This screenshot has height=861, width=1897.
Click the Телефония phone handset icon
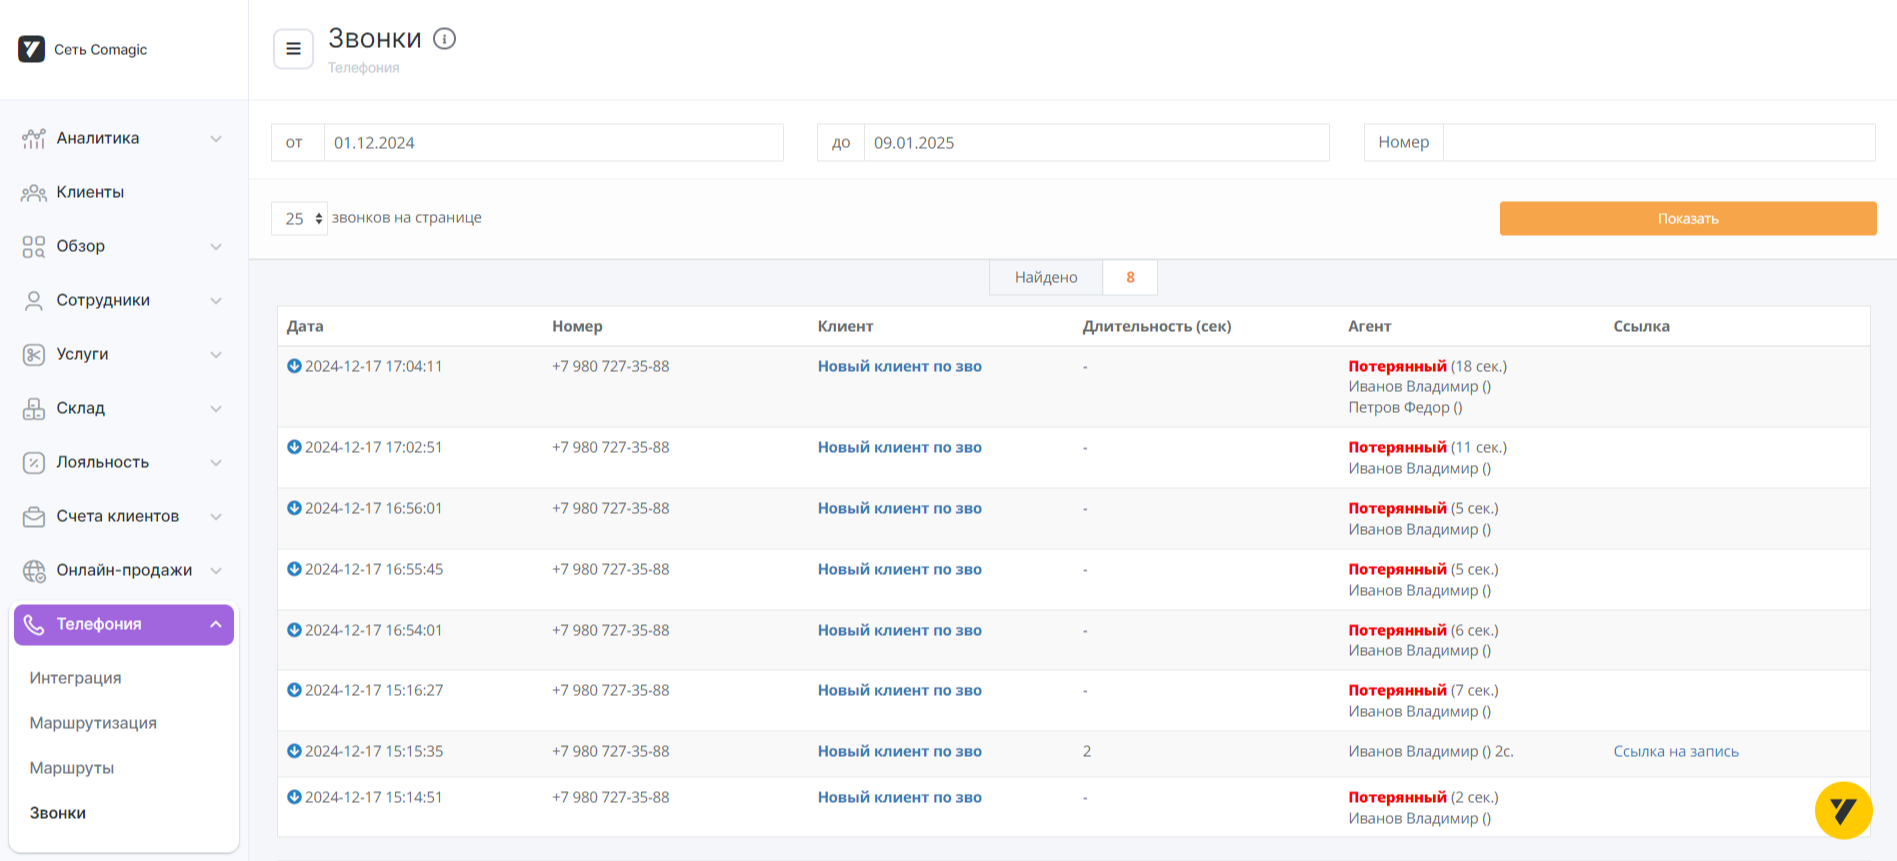coord(34,624)
